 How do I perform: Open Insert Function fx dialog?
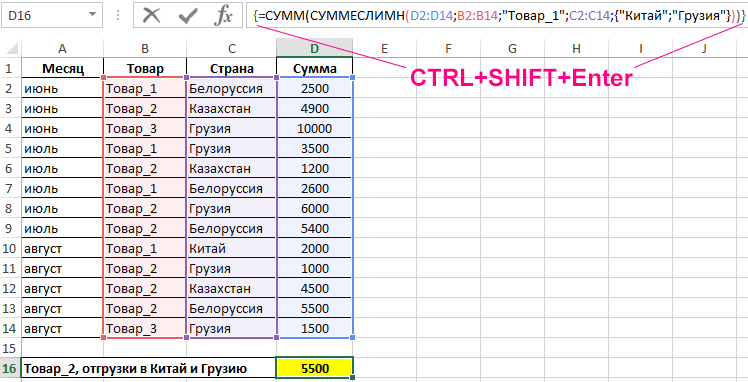tap(222, 17)
